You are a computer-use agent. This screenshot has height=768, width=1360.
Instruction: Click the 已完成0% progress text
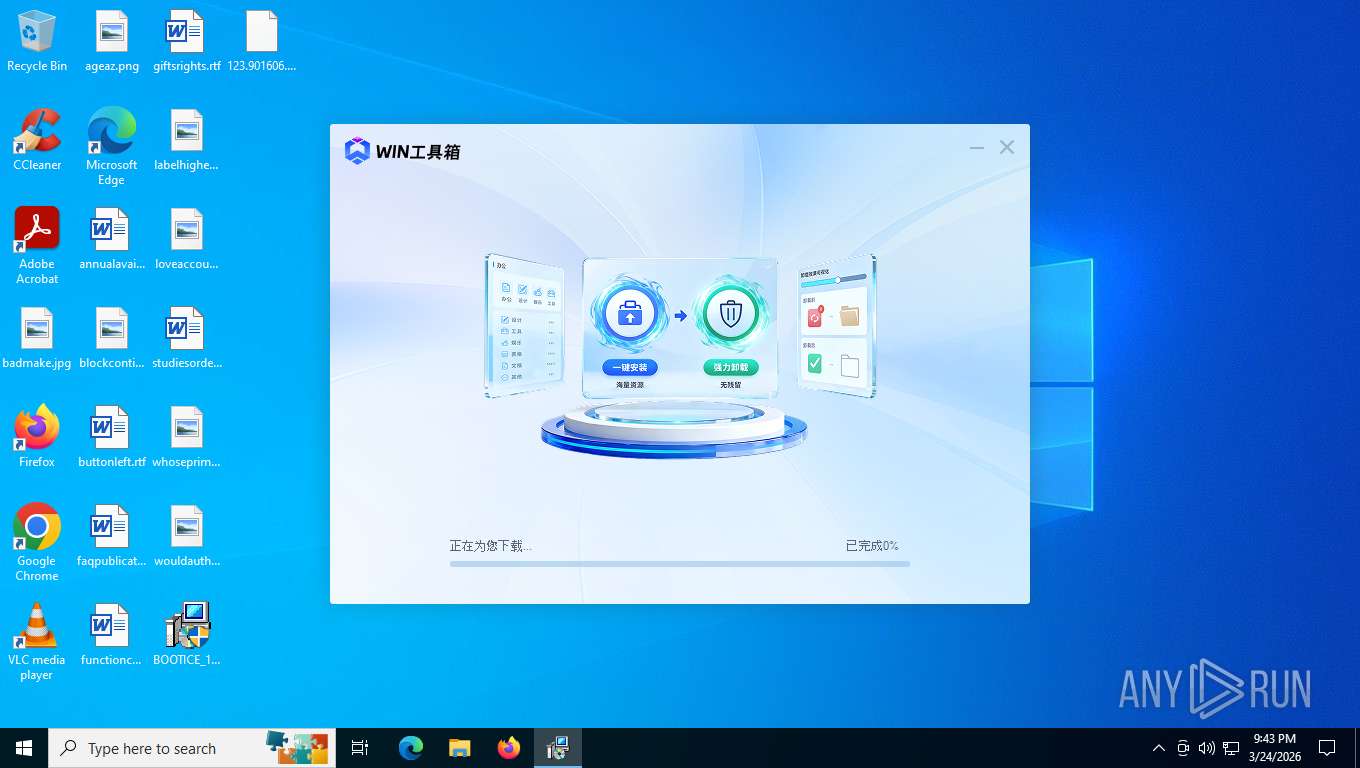pos(872,546)
